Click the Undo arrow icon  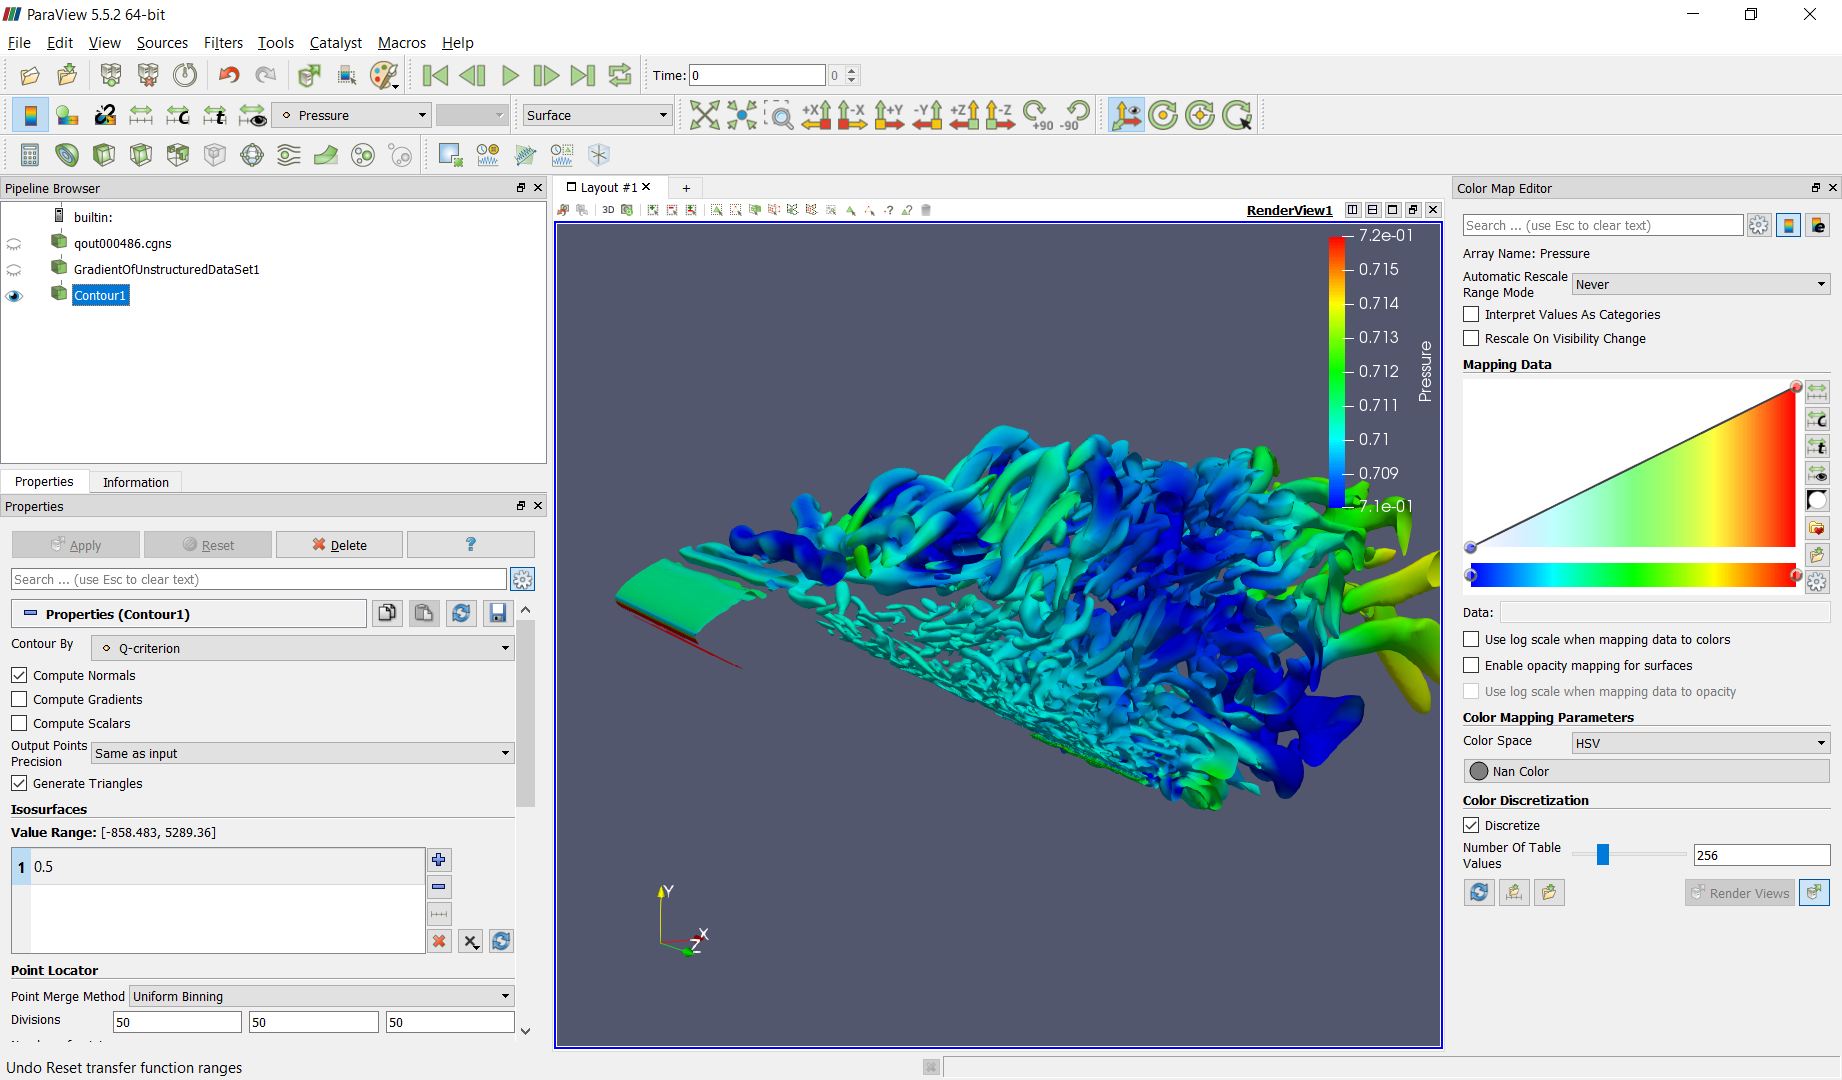229,75
